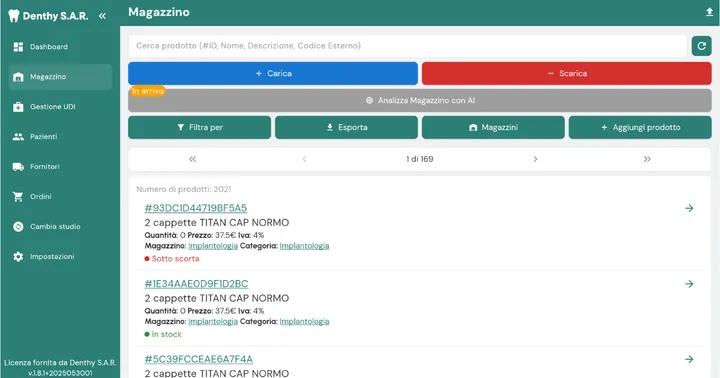Click the '1 di 169' page indicator
720x378 pixels.
pyautogui.click(x=420, y=159)
